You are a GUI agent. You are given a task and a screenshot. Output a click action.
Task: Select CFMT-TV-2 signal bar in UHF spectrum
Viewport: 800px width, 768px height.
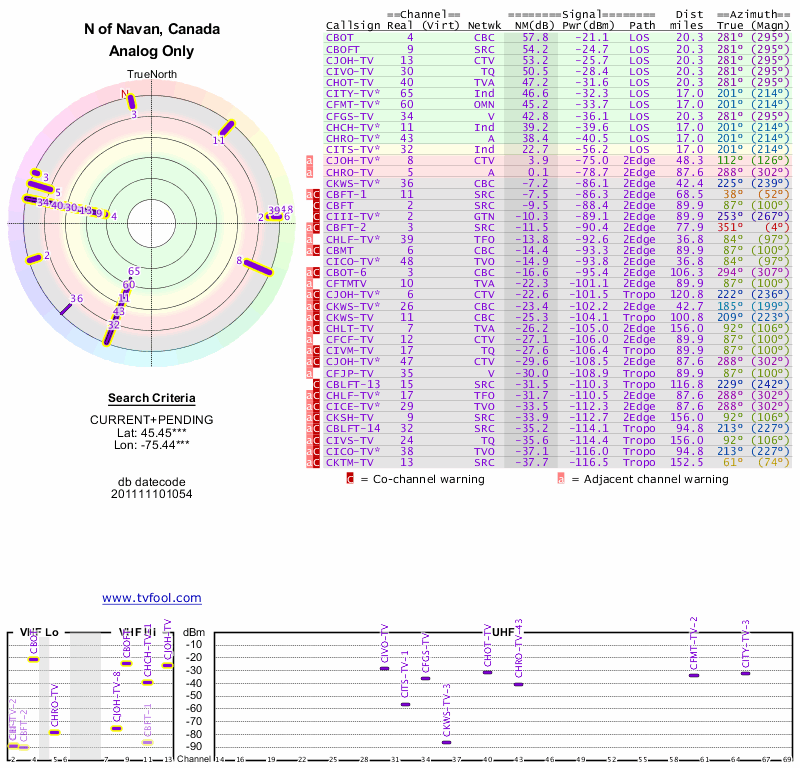click(694, 675)
